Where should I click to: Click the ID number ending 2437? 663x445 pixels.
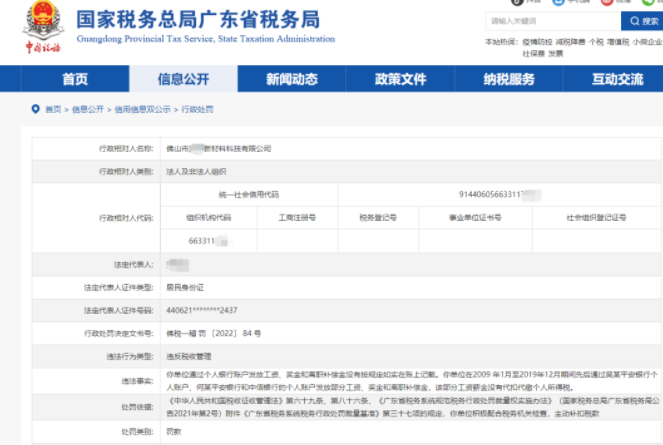(x=202, y=310)
